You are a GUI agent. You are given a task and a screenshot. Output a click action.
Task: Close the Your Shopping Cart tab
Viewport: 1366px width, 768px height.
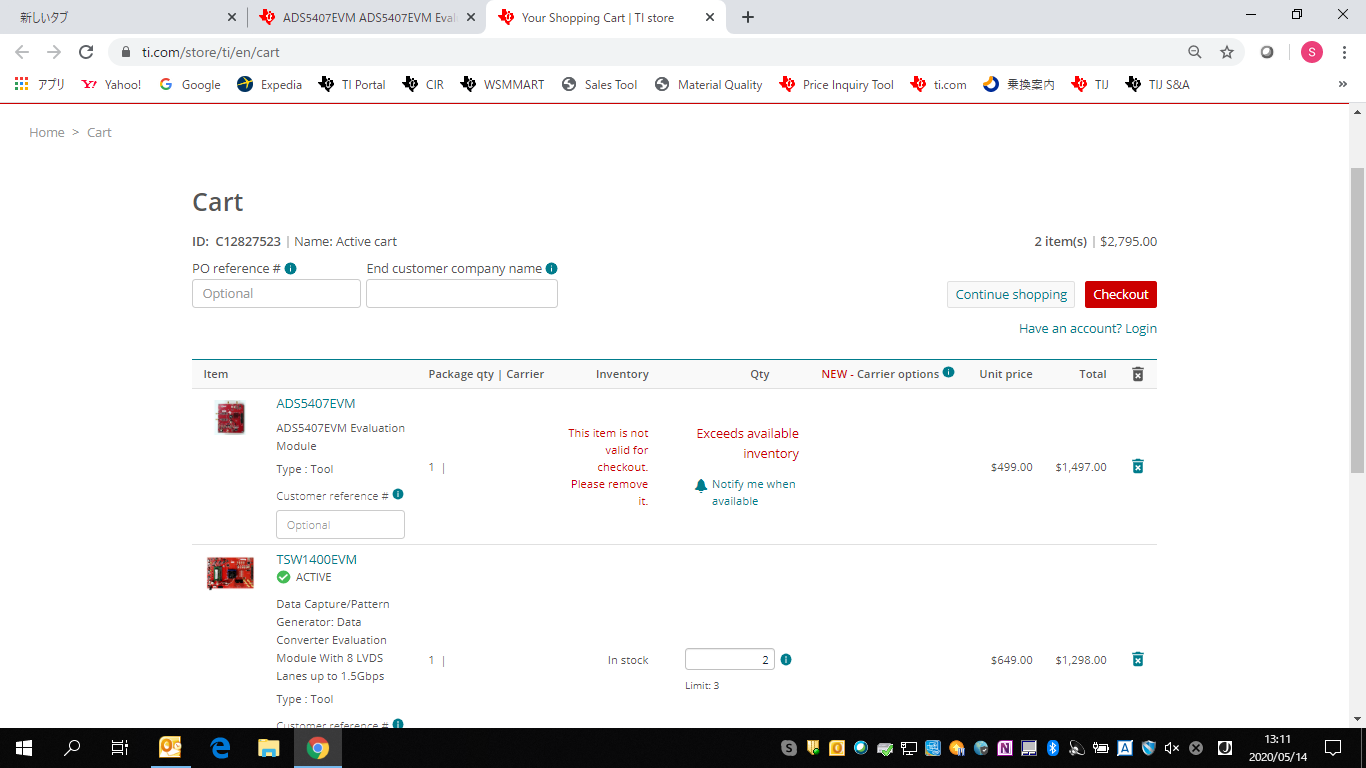711,17
